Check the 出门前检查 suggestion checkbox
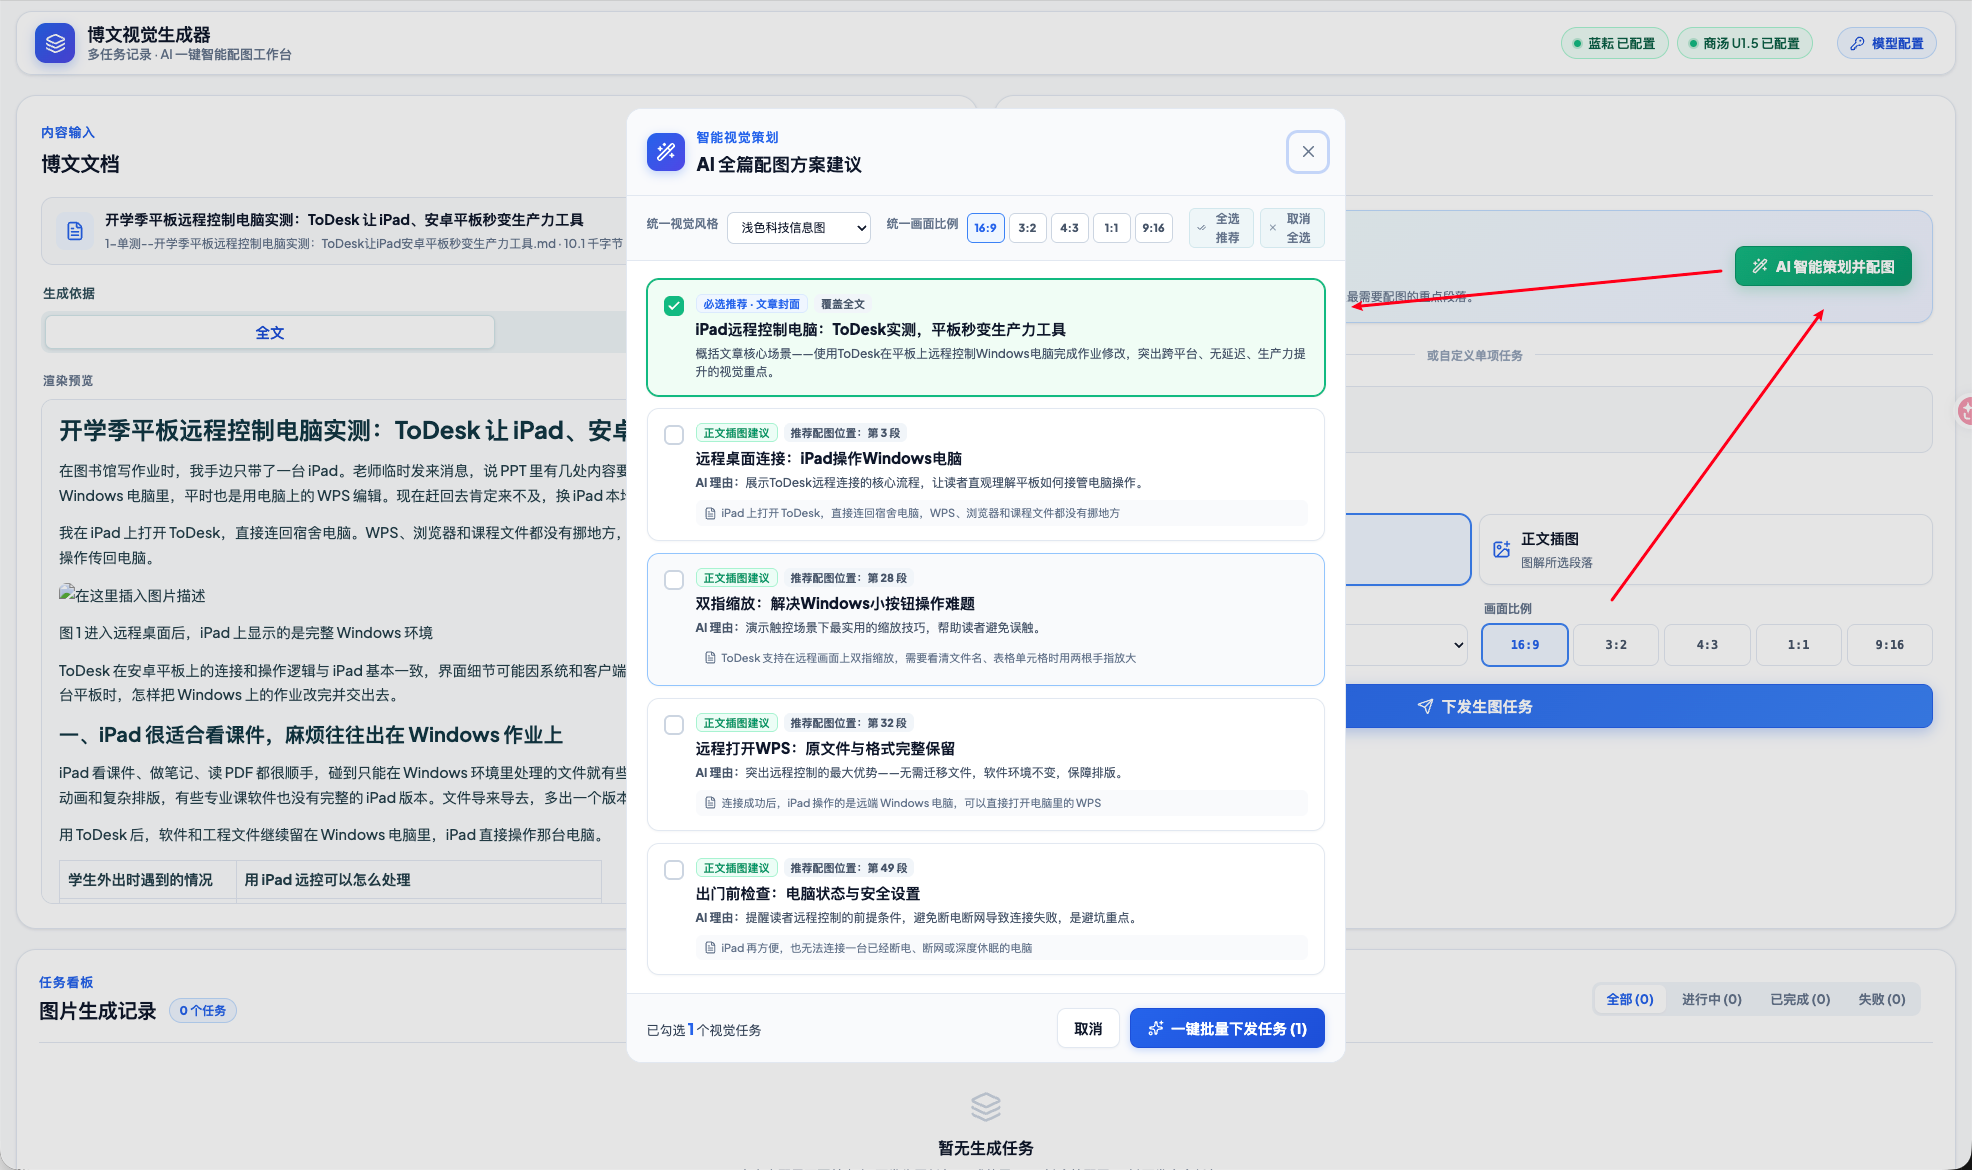 pos(674,870)
